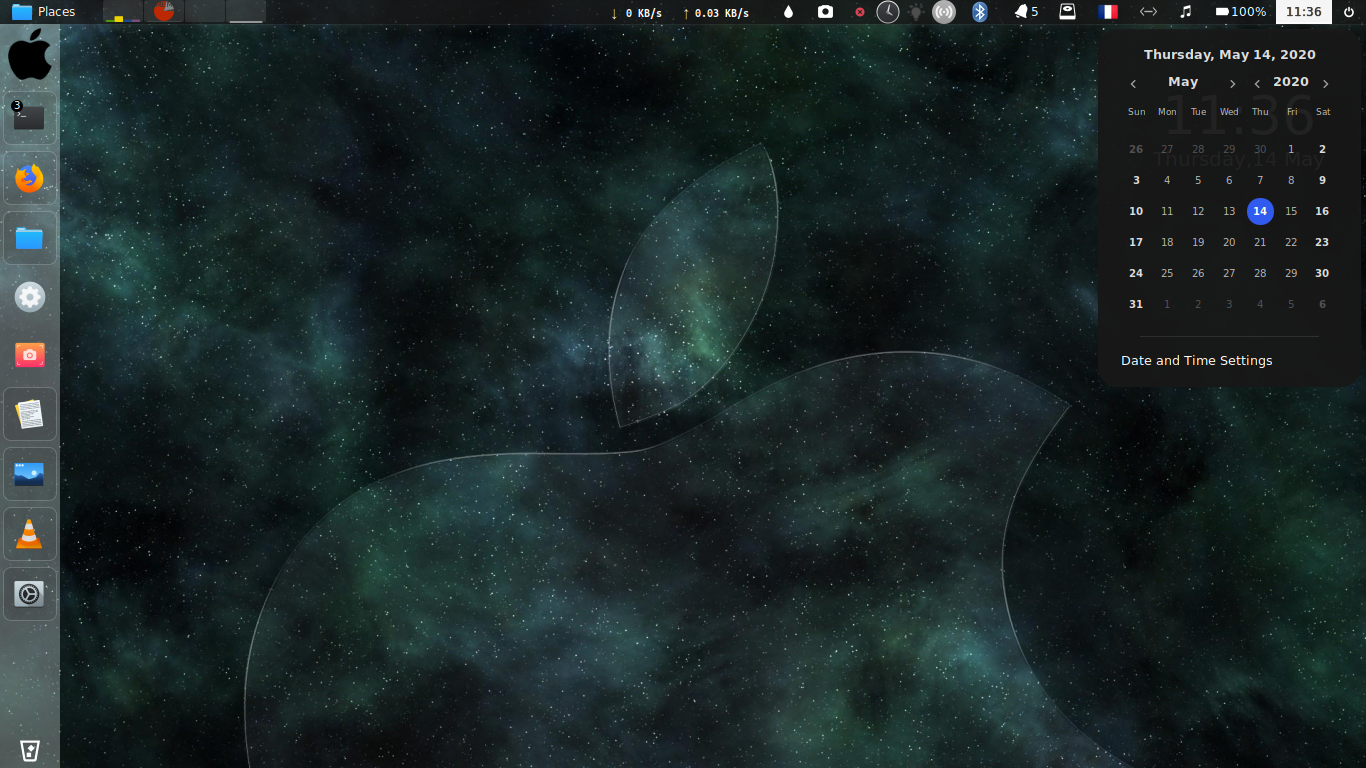Click the CPU usage graph widget

123,12
